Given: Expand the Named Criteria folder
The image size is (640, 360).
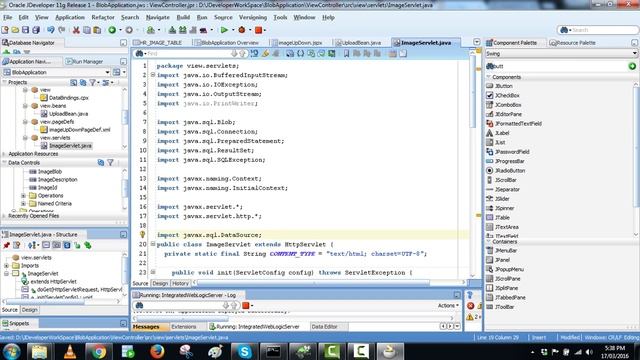Looking at the screenshot, I should 24,203.
